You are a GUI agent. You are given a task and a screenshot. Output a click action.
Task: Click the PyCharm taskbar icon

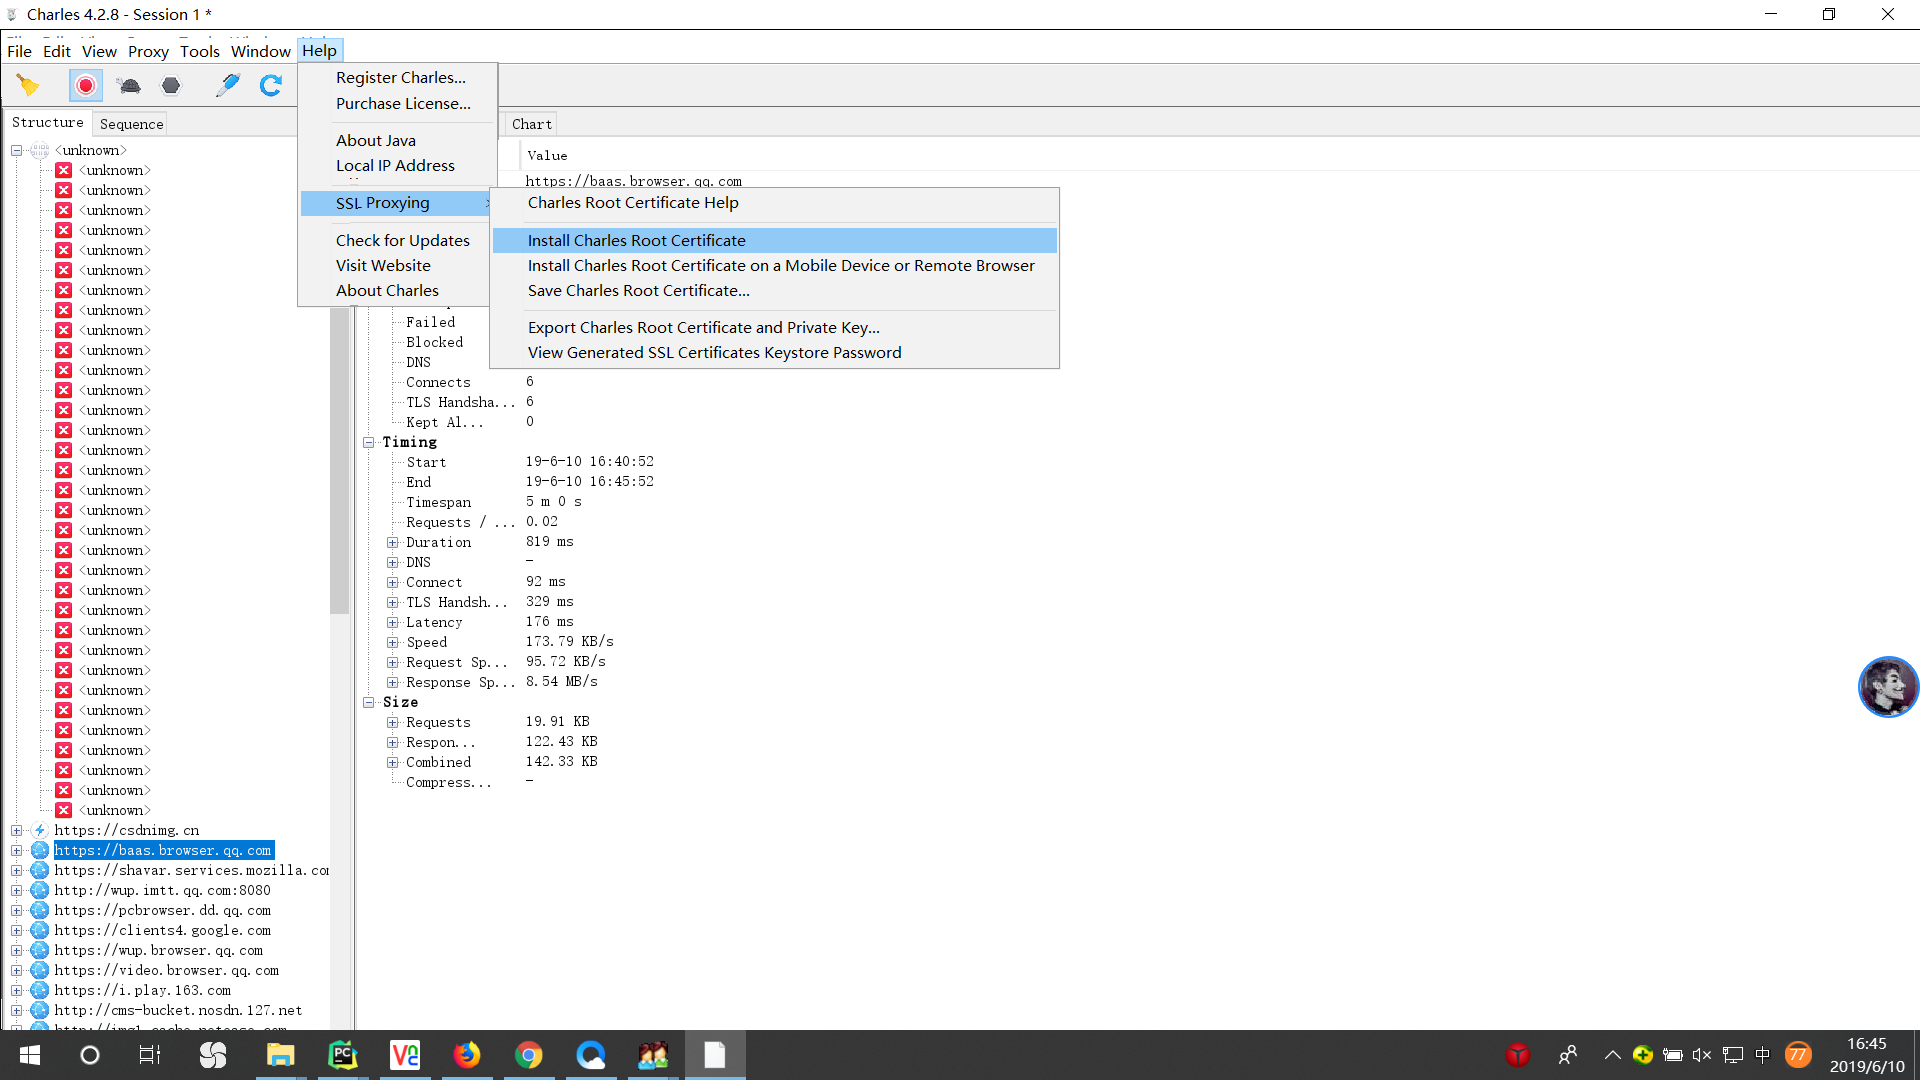[x=343, y=1055]
